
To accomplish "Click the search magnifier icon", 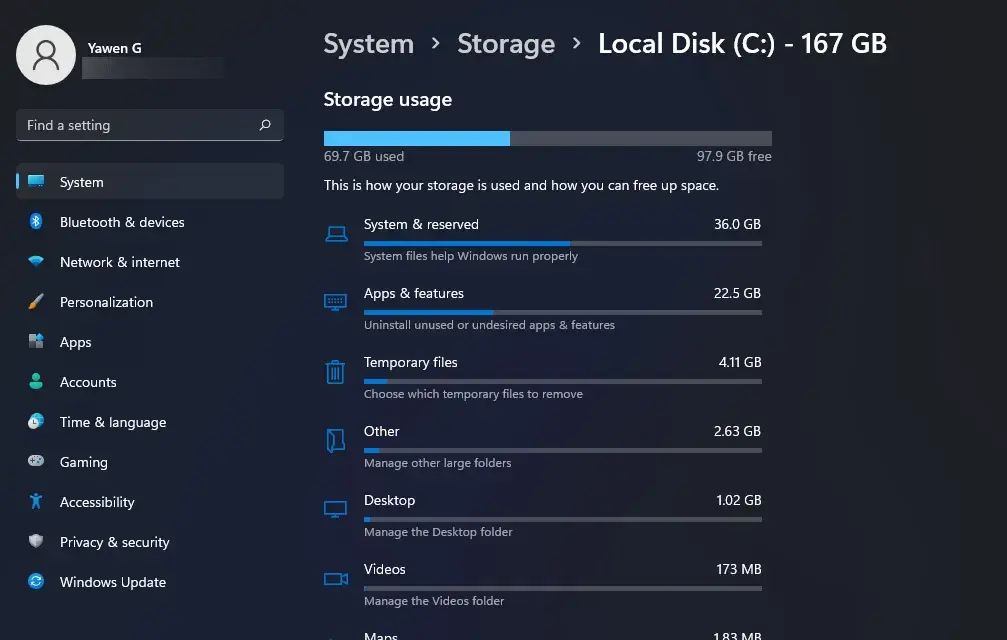I will (x=265, y=125).
